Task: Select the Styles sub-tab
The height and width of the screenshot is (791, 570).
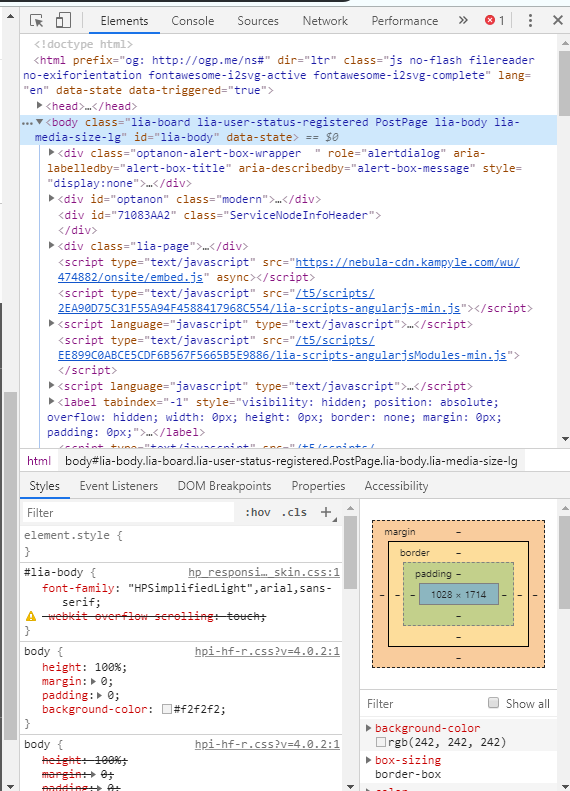Action: point(44,486)
